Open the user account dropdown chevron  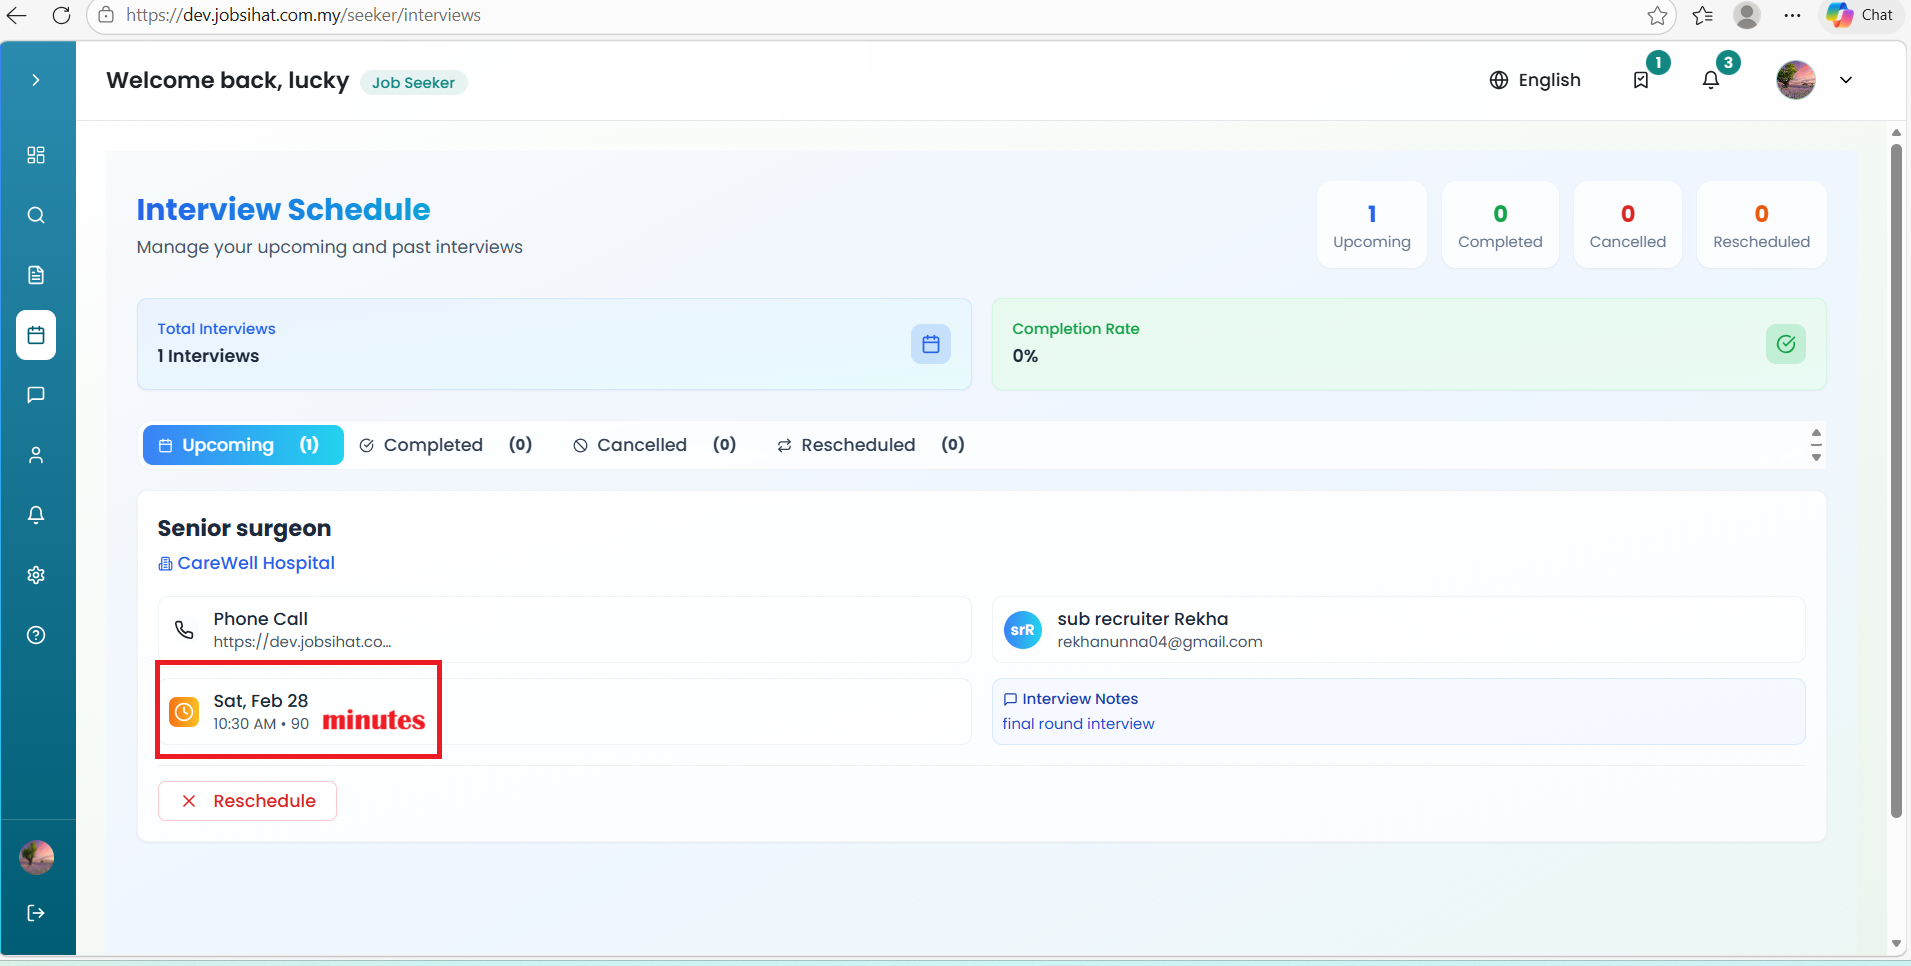(x=1846, y=80)
